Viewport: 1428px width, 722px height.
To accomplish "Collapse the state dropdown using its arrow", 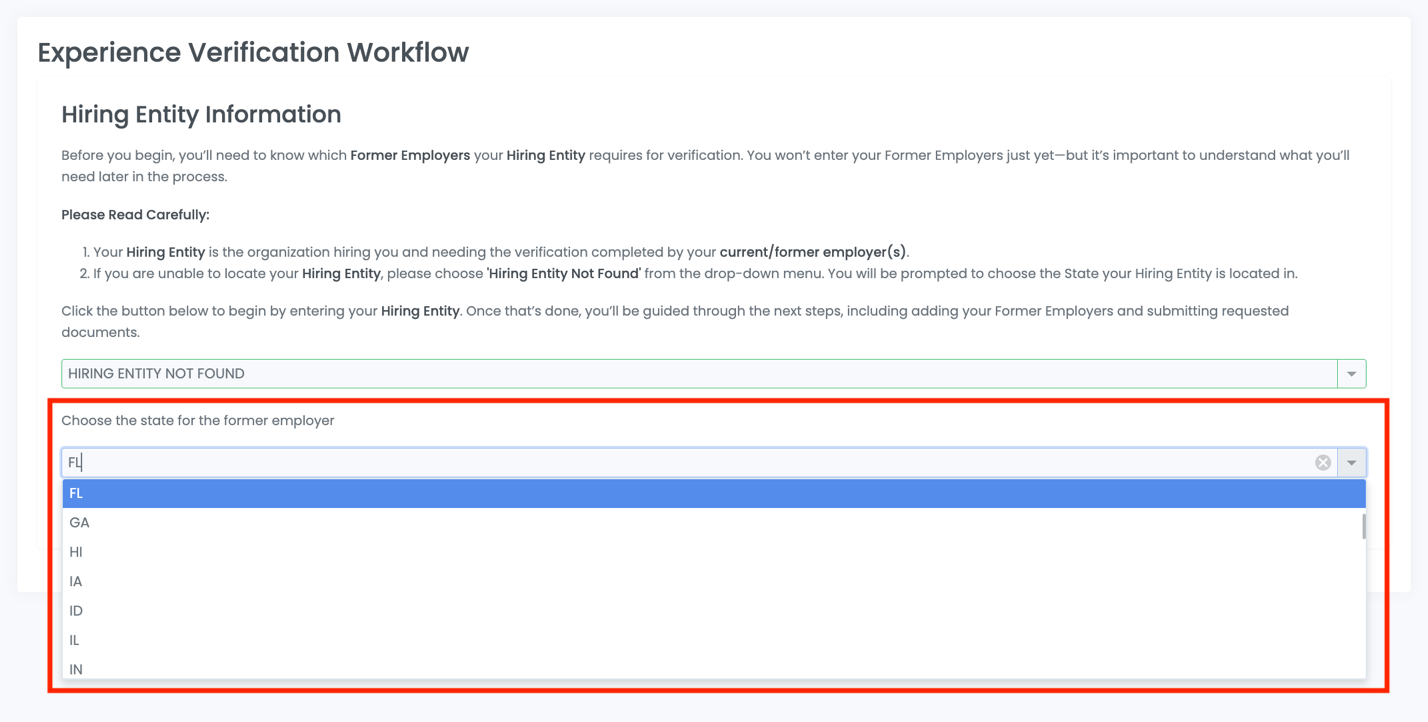I will [x=1351, y=462].
